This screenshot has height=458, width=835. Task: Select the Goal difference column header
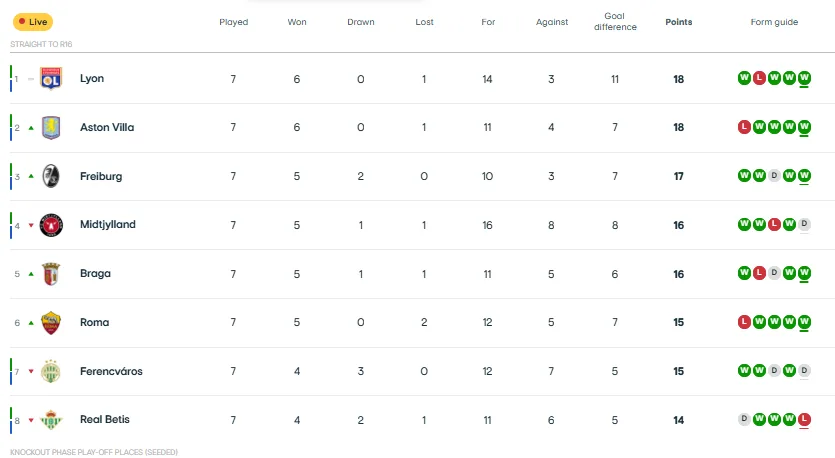pos(615,22)
